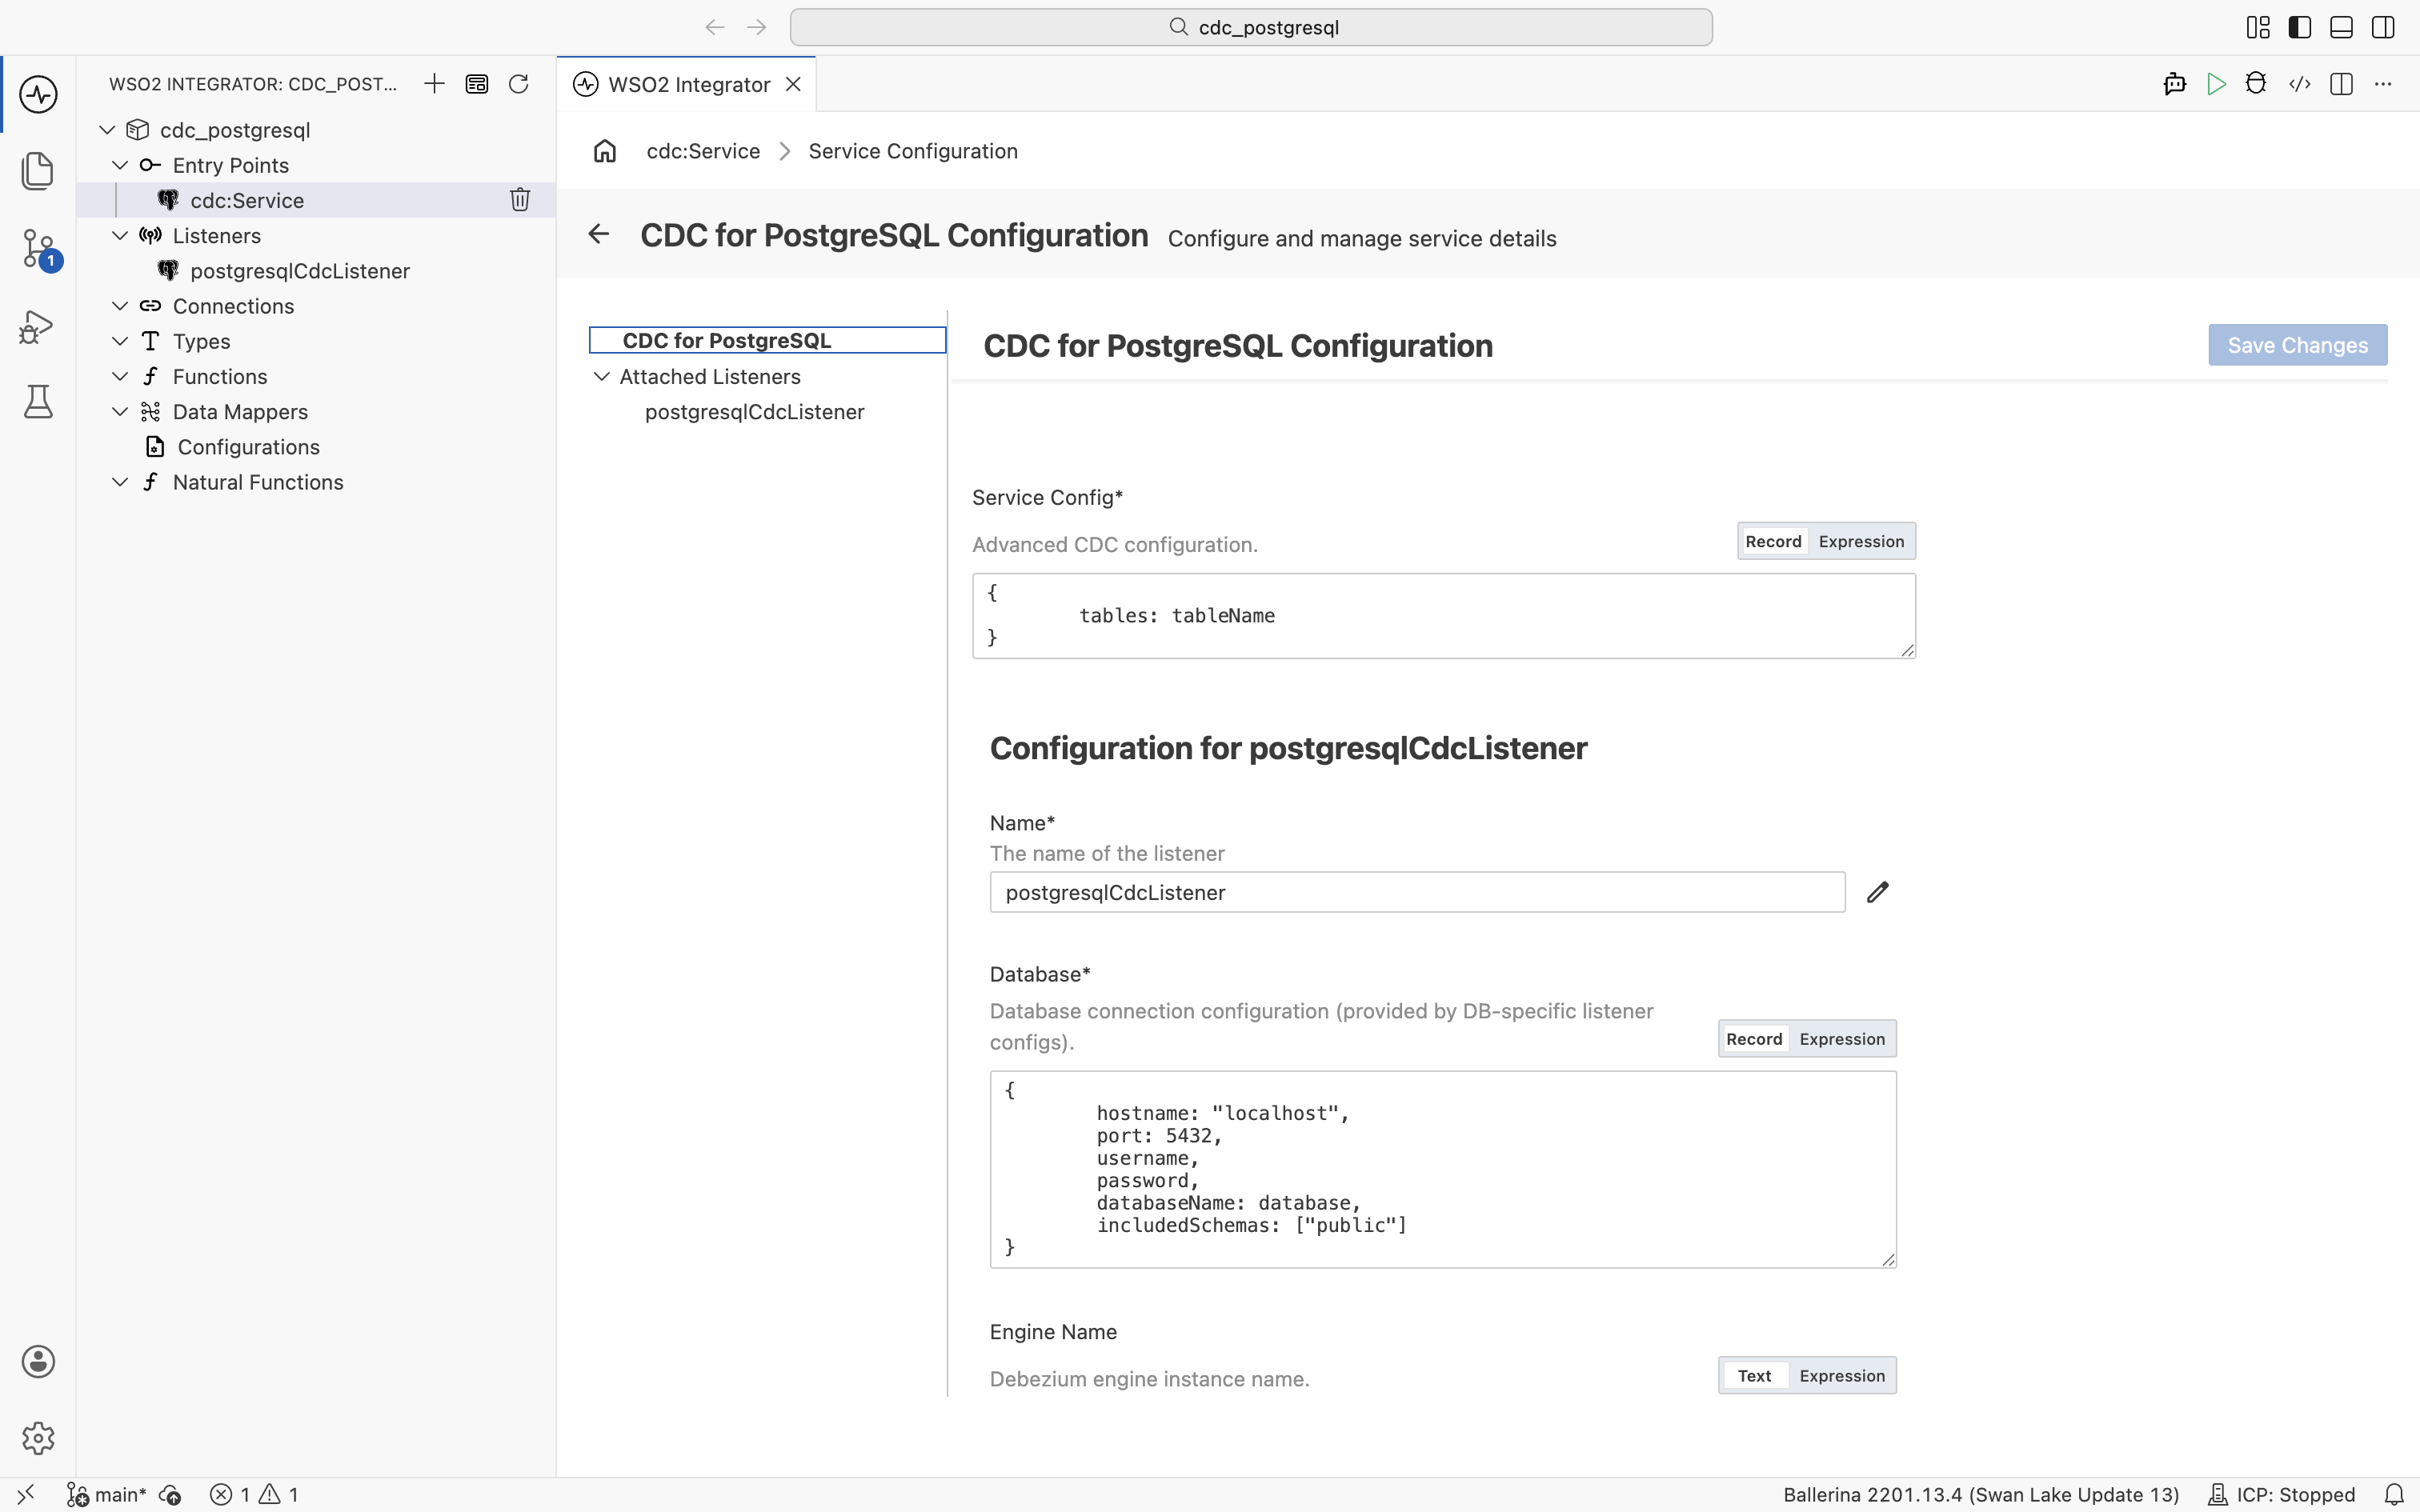Collapse the Listeners tree section
This screenshot has height=1512, width=2420.
tap(120, 235)
